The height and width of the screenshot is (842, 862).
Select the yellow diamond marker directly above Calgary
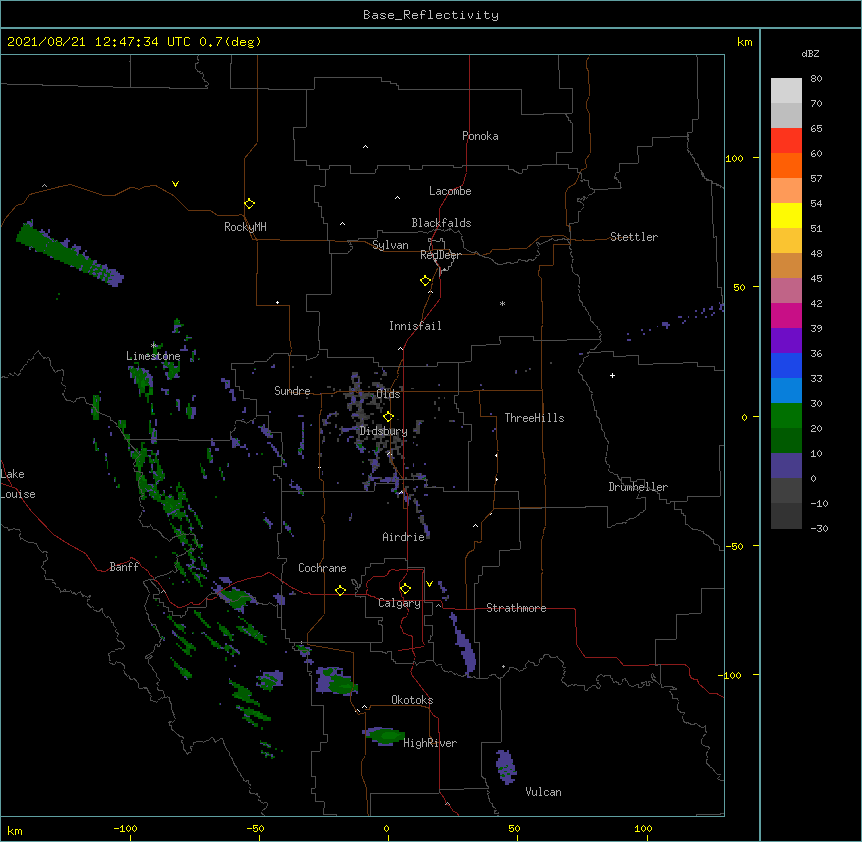[405, 589]
